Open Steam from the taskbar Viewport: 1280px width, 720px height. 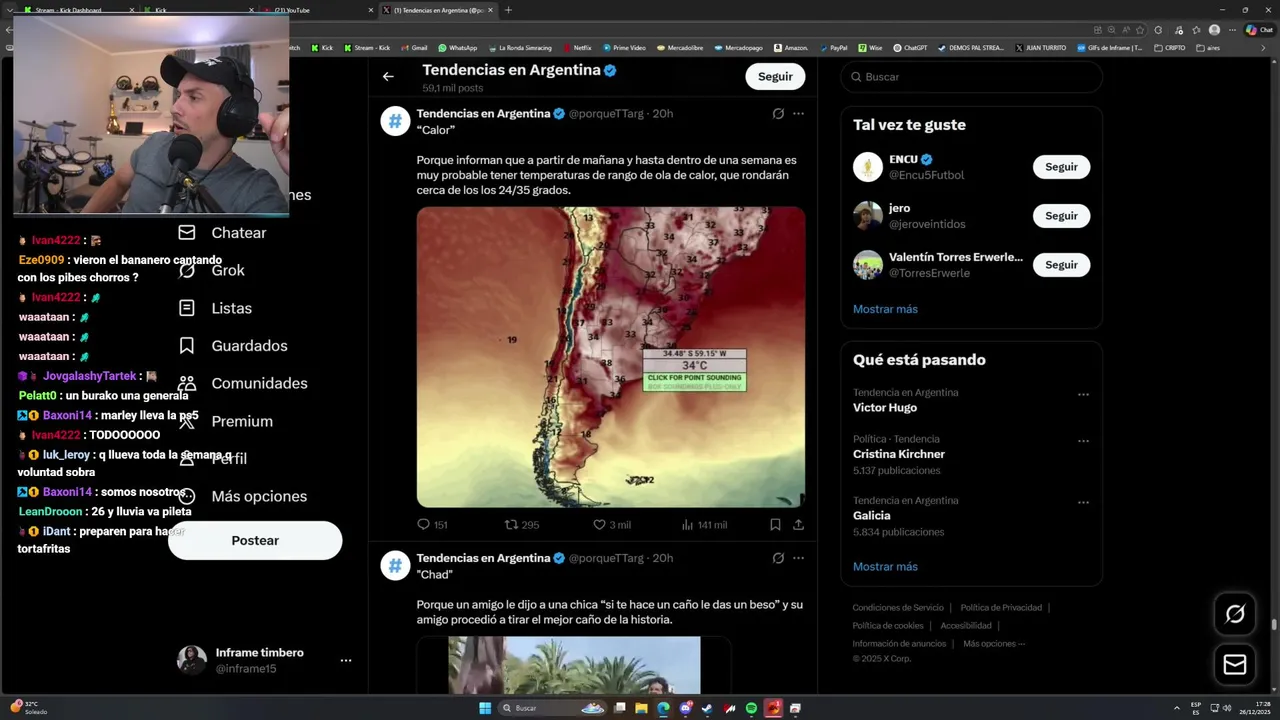[x=707, y=708]
